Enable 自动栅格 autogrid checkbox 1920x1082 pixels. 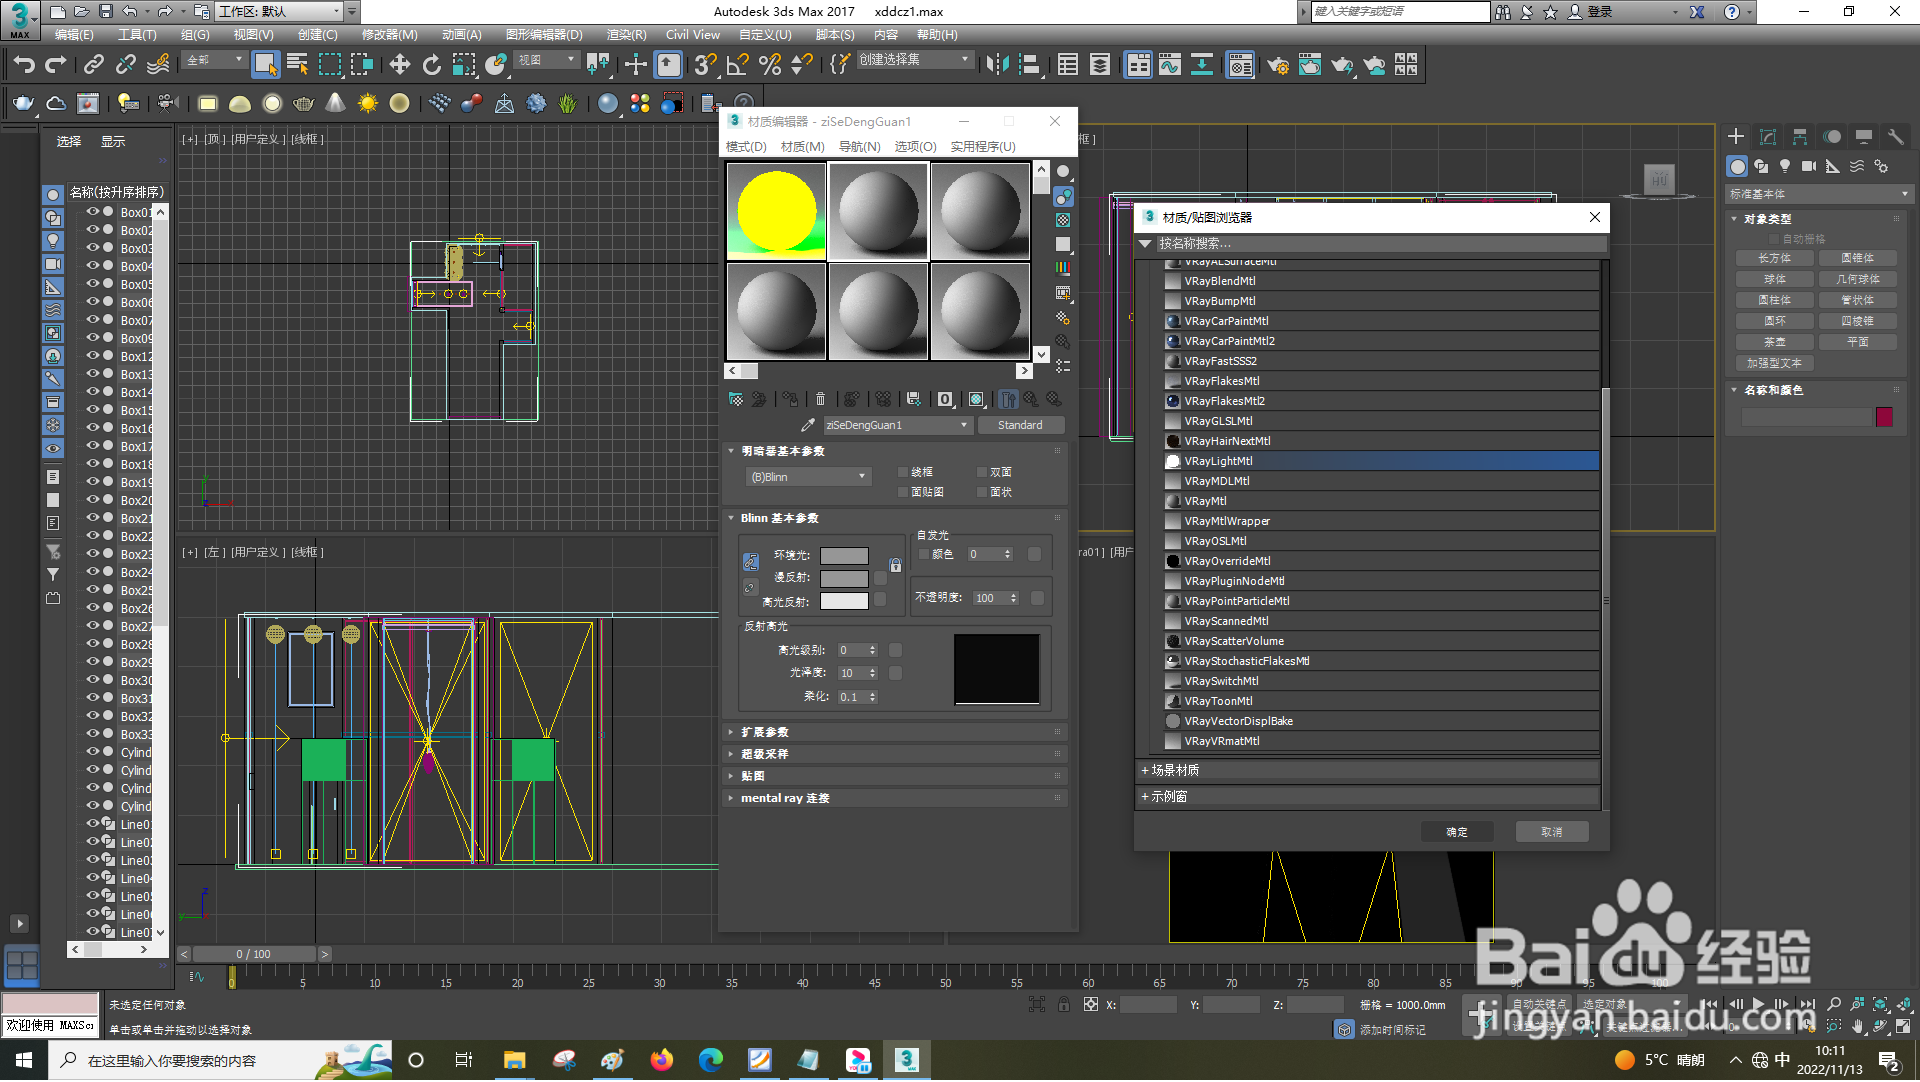(x=1774, y=240)
